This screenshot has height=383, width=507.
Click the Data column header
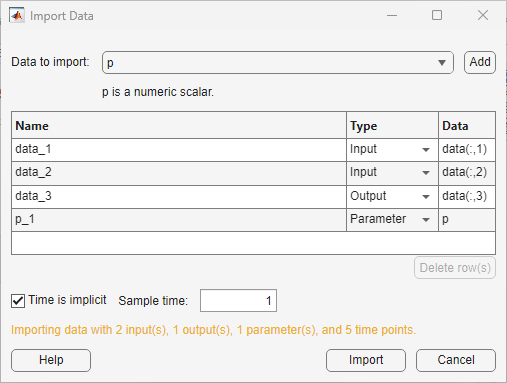(x=467, y=126)
